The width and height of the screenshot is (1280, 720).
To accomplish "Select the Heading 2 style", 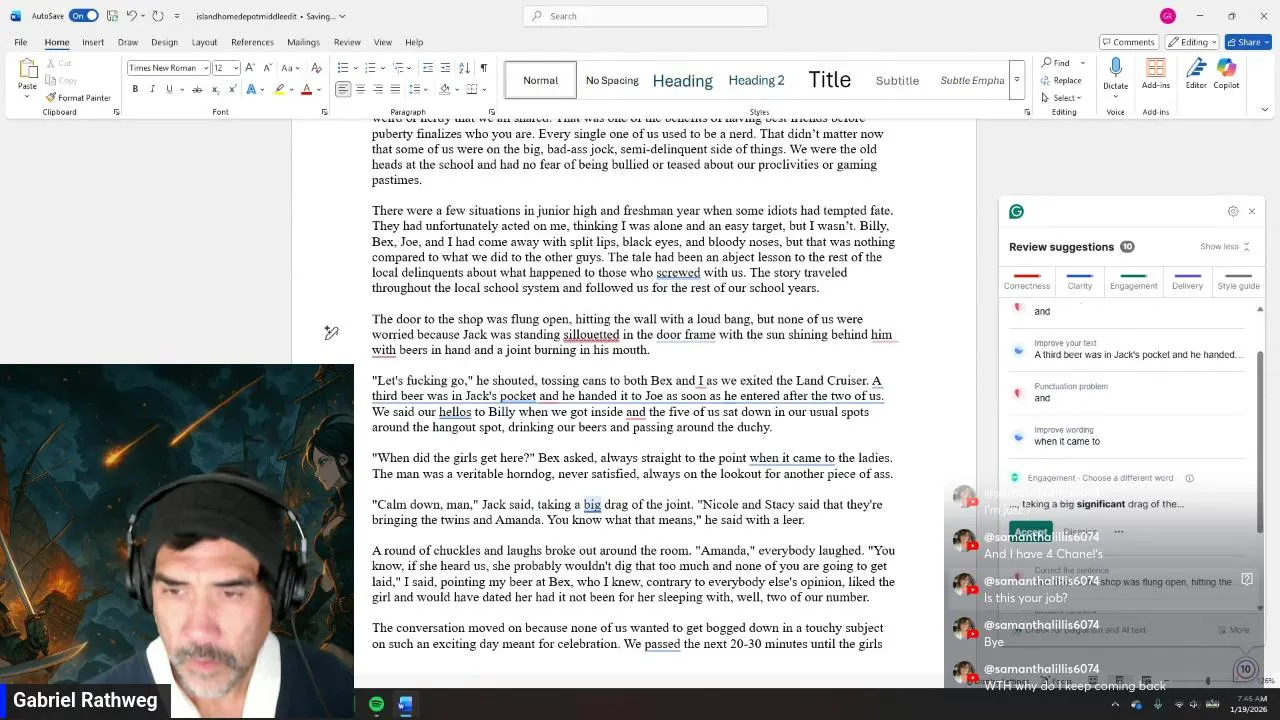I will click(756, 80).
